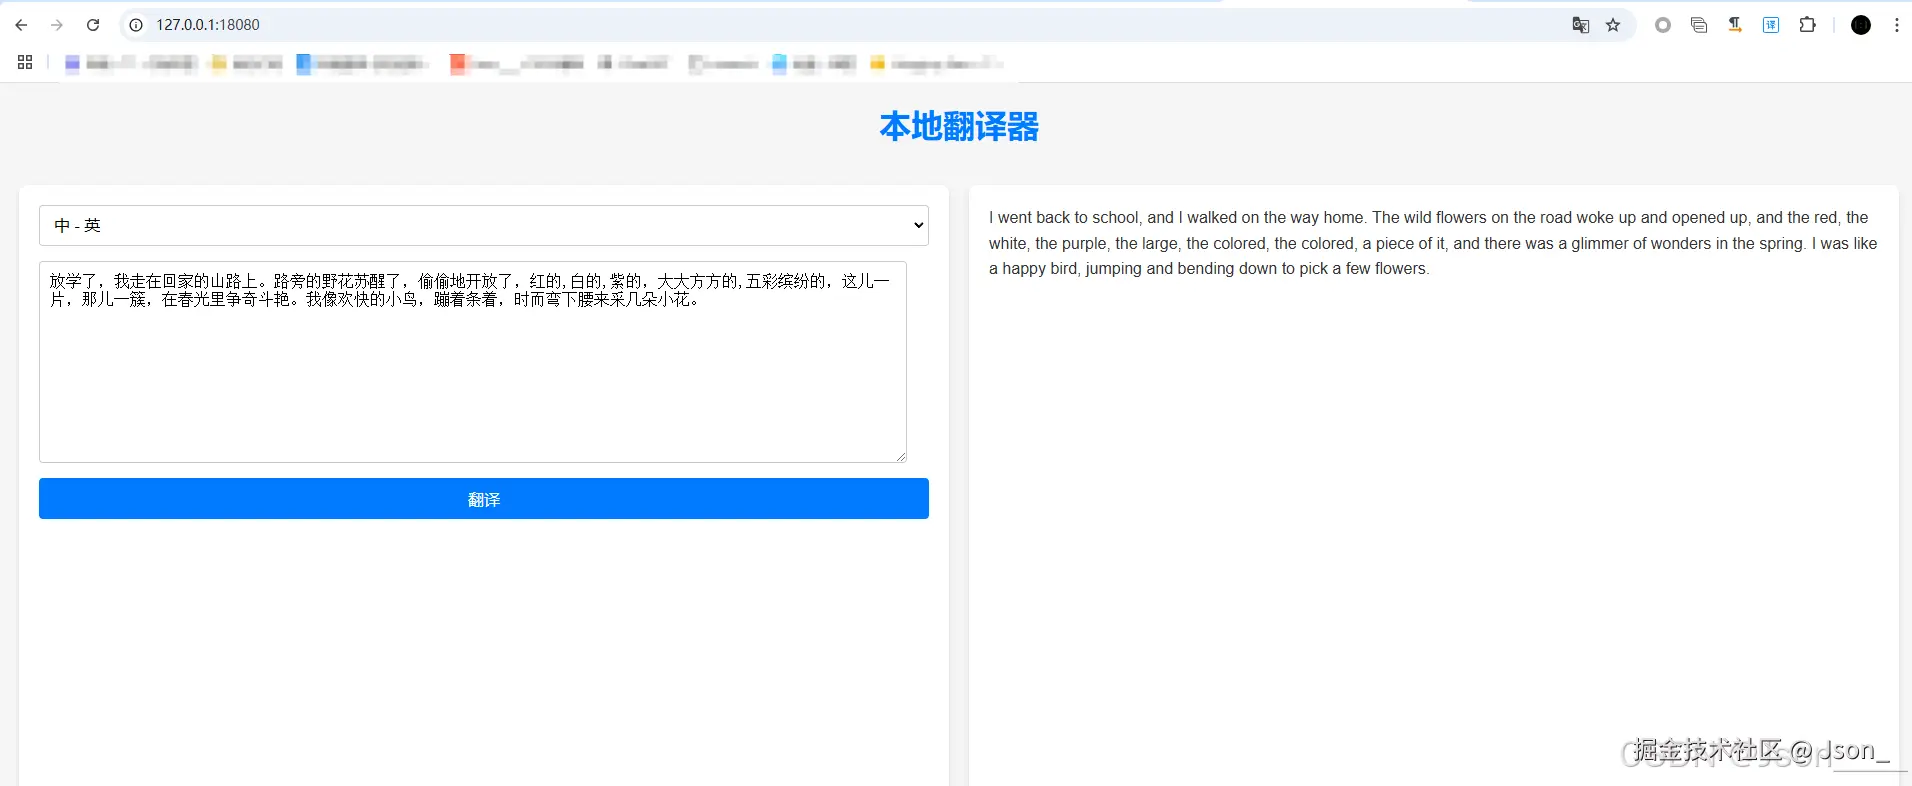Open the apps grid in bookmarks bar
This screenshot has height=786, width=1912.
(26, 63)
